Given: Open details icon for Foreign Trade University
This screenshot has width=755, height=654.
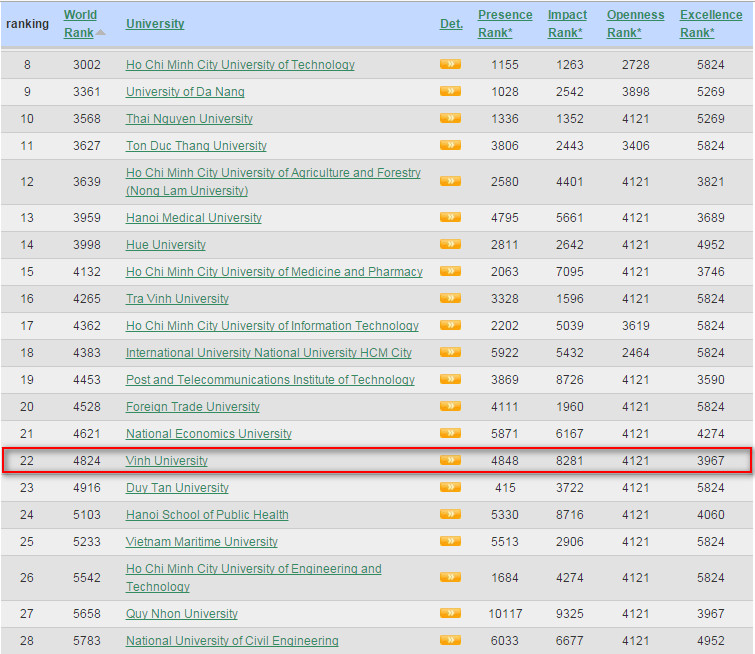Looking at the screenshot, I should pos(450,406).
